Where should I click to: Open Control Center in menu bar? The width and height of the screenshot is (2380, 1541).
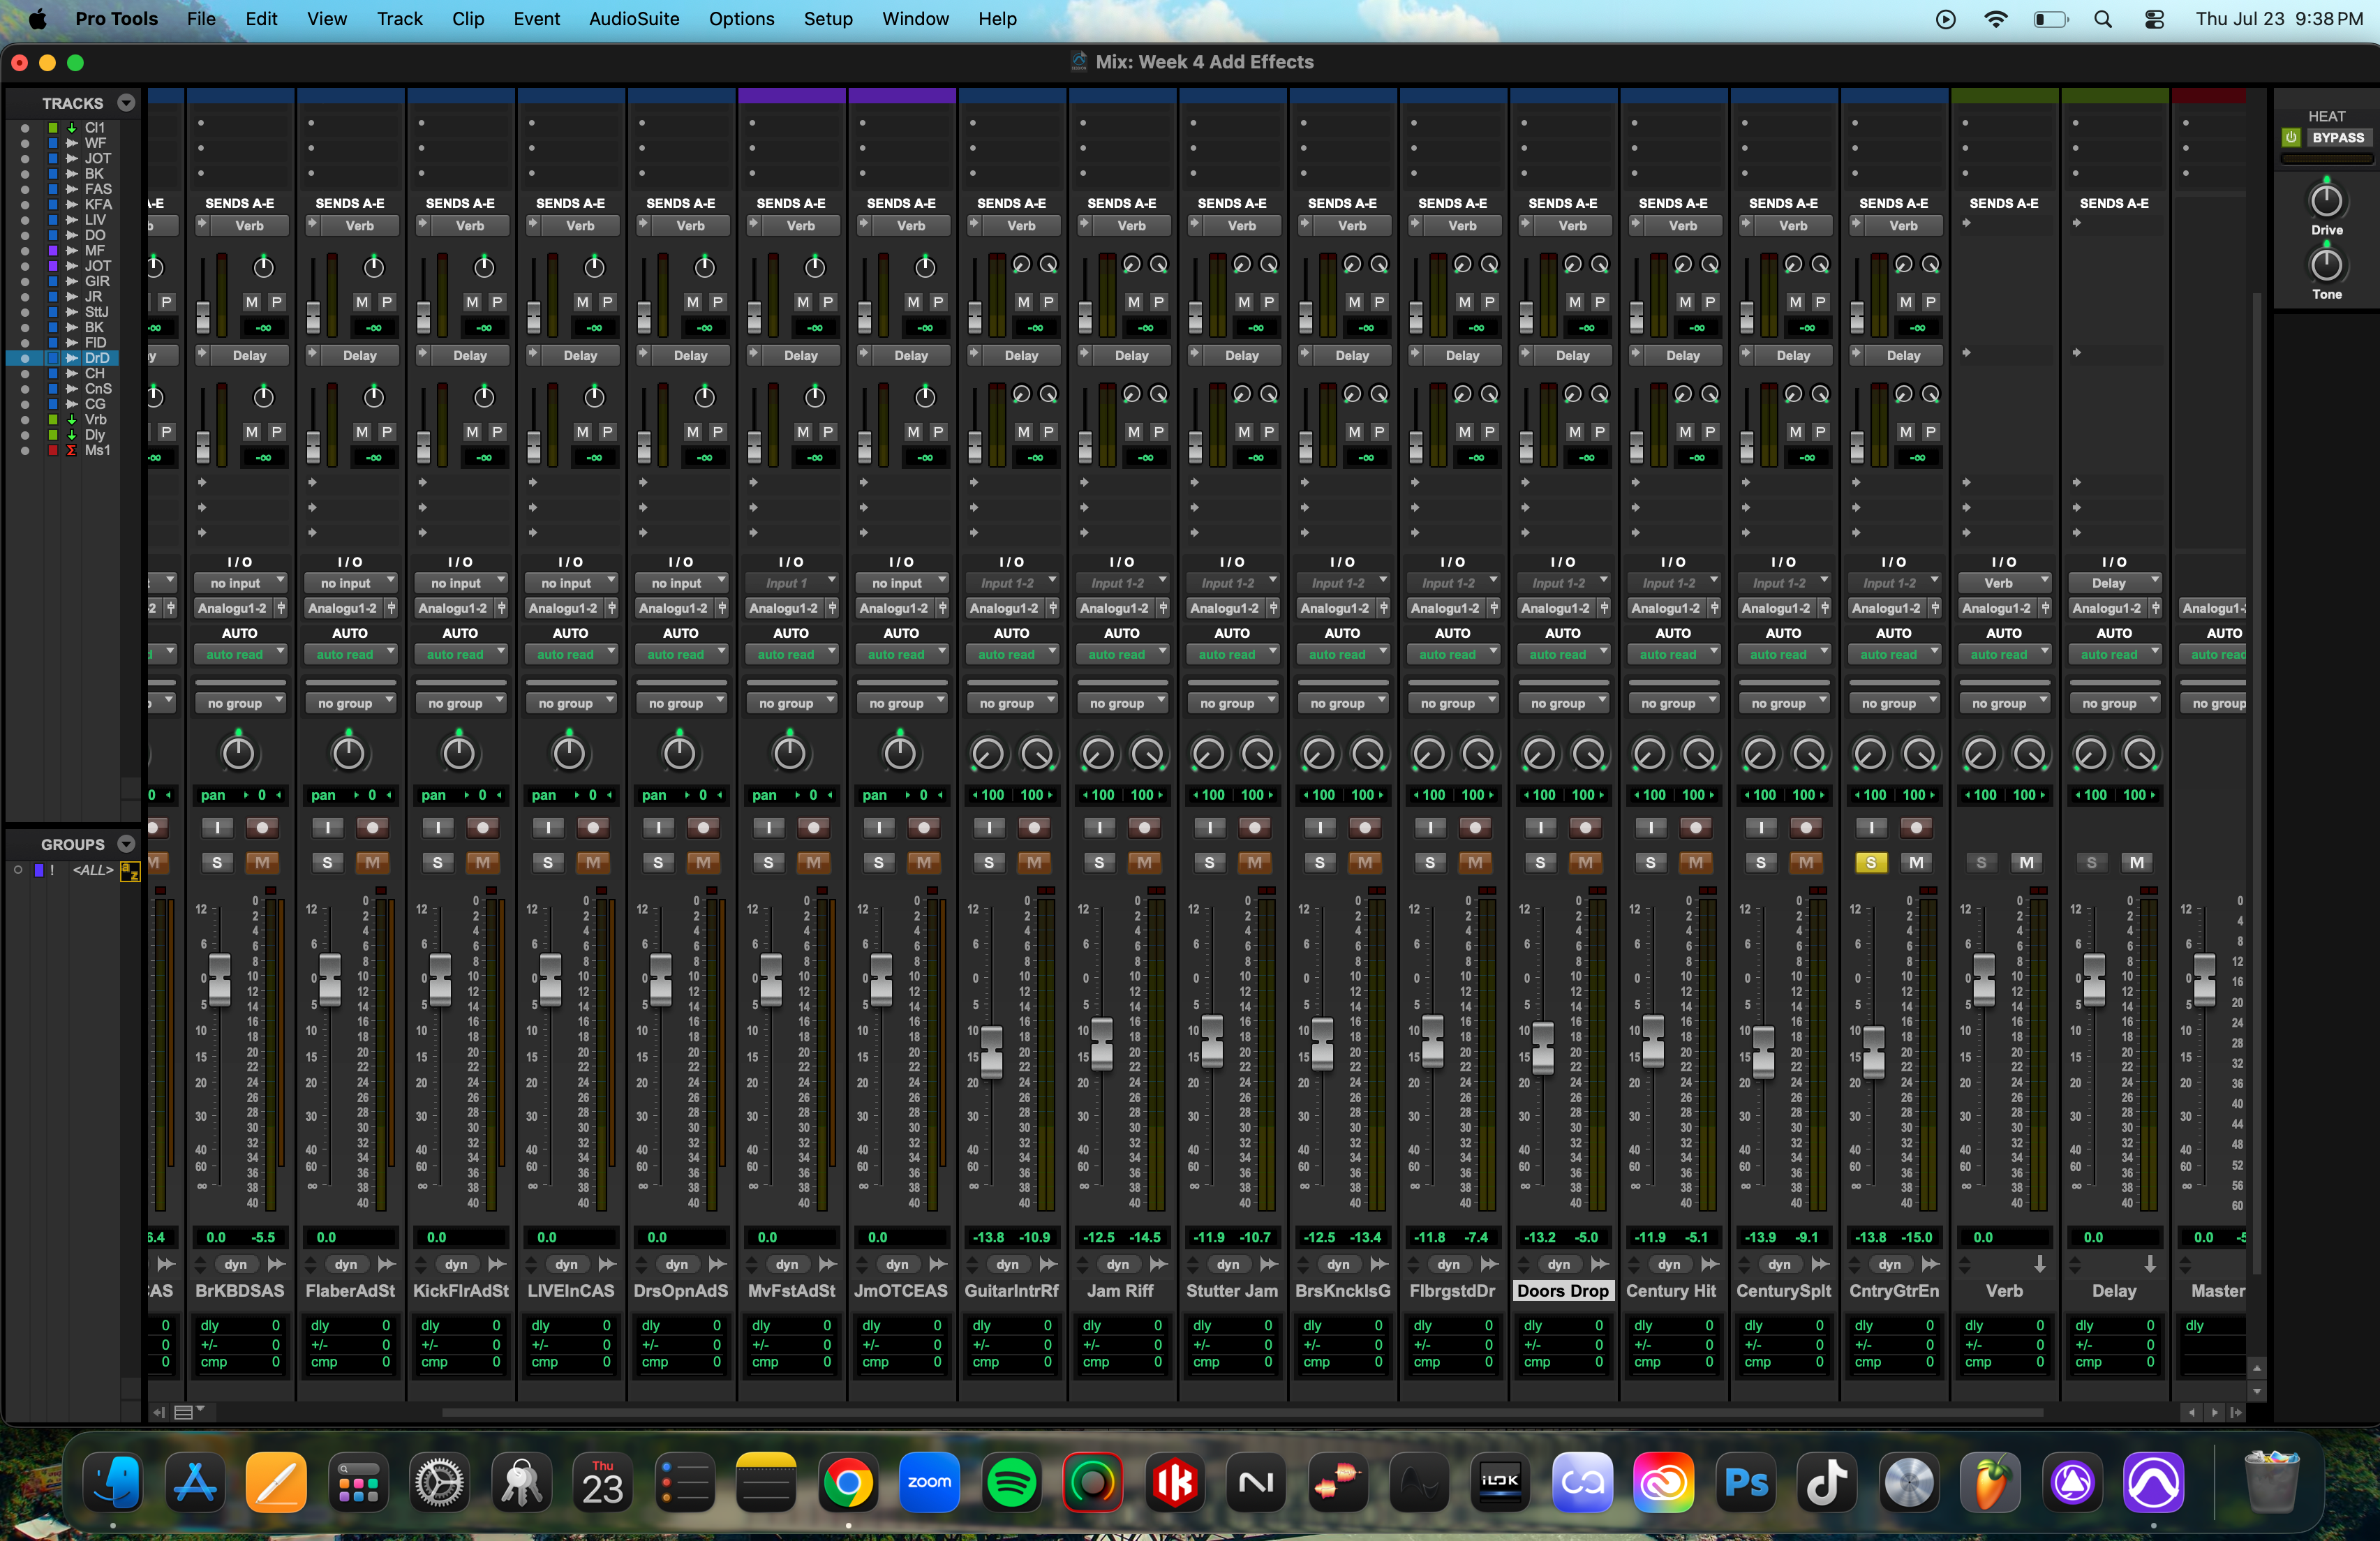coord(2155,19)
